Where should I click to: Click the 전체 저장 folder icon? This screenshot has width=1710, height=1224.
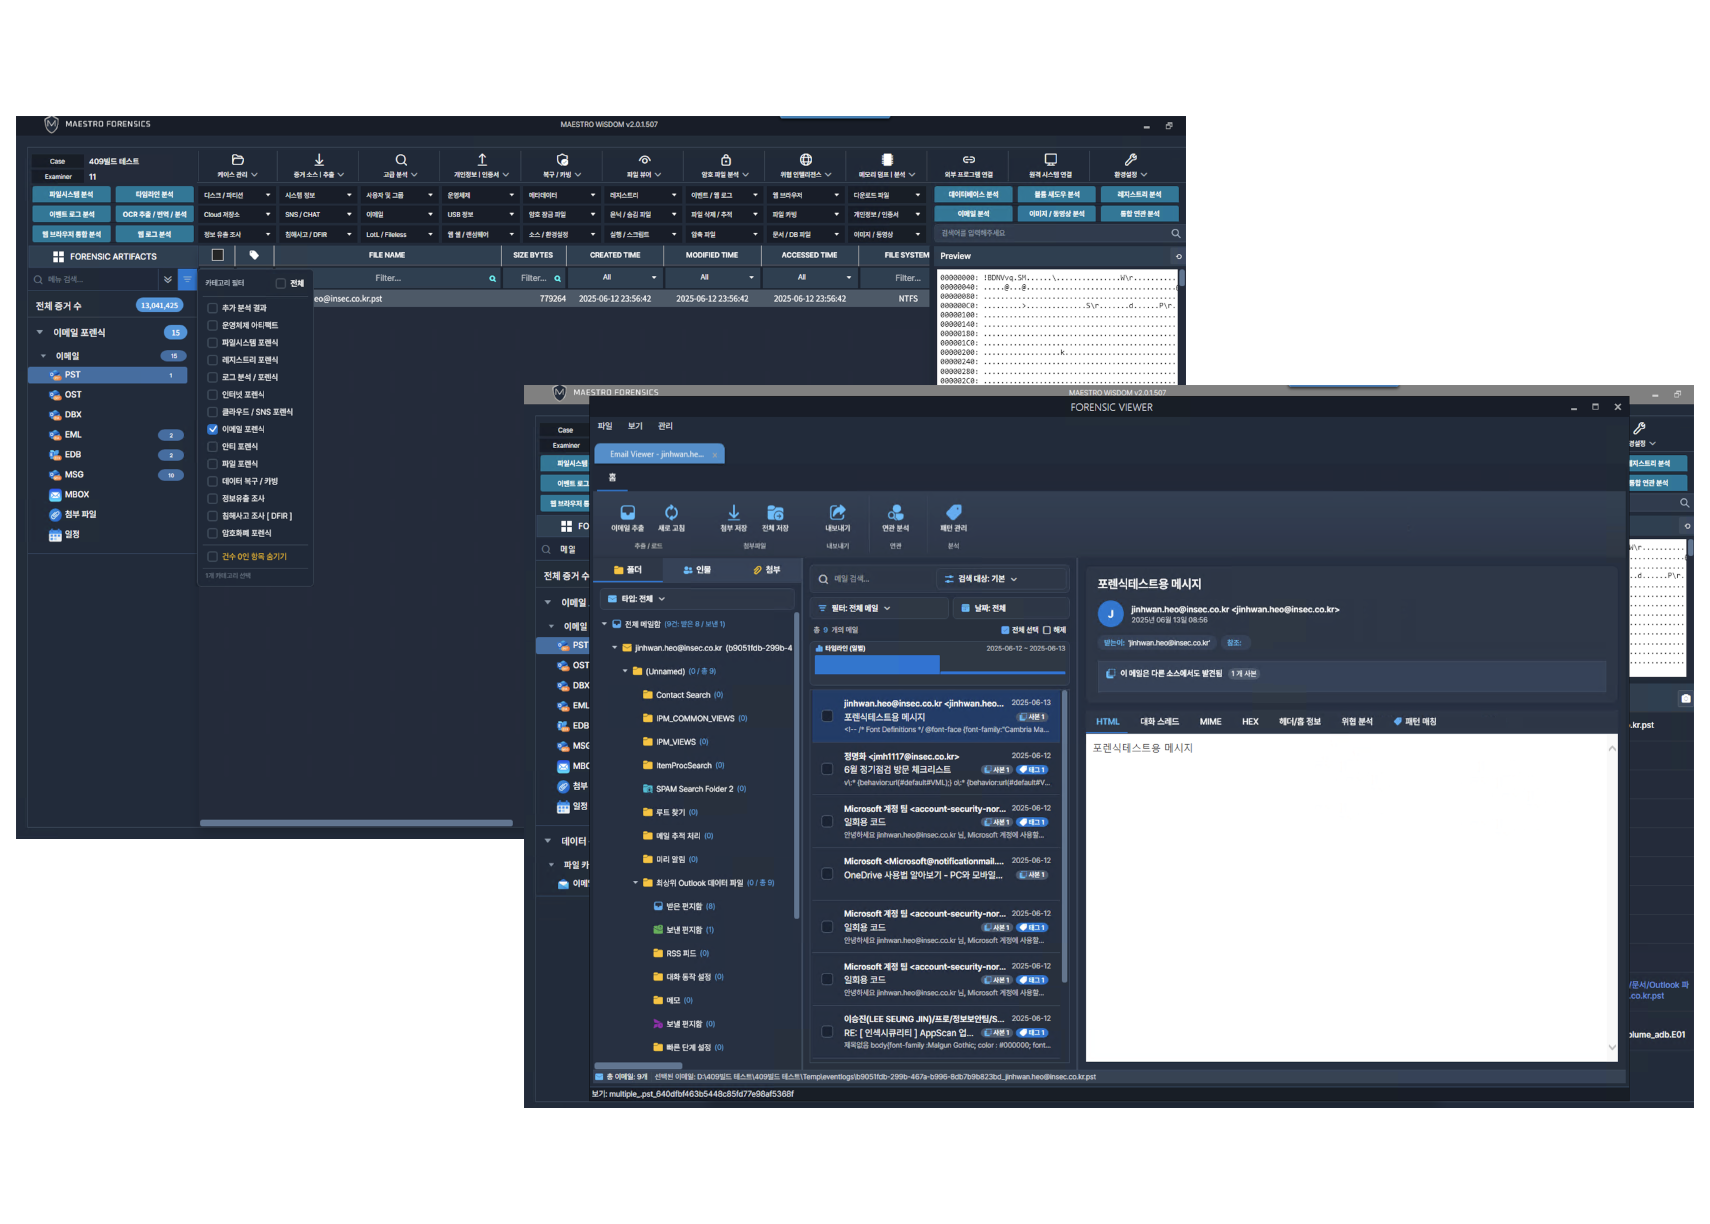(x=775, y=512)
